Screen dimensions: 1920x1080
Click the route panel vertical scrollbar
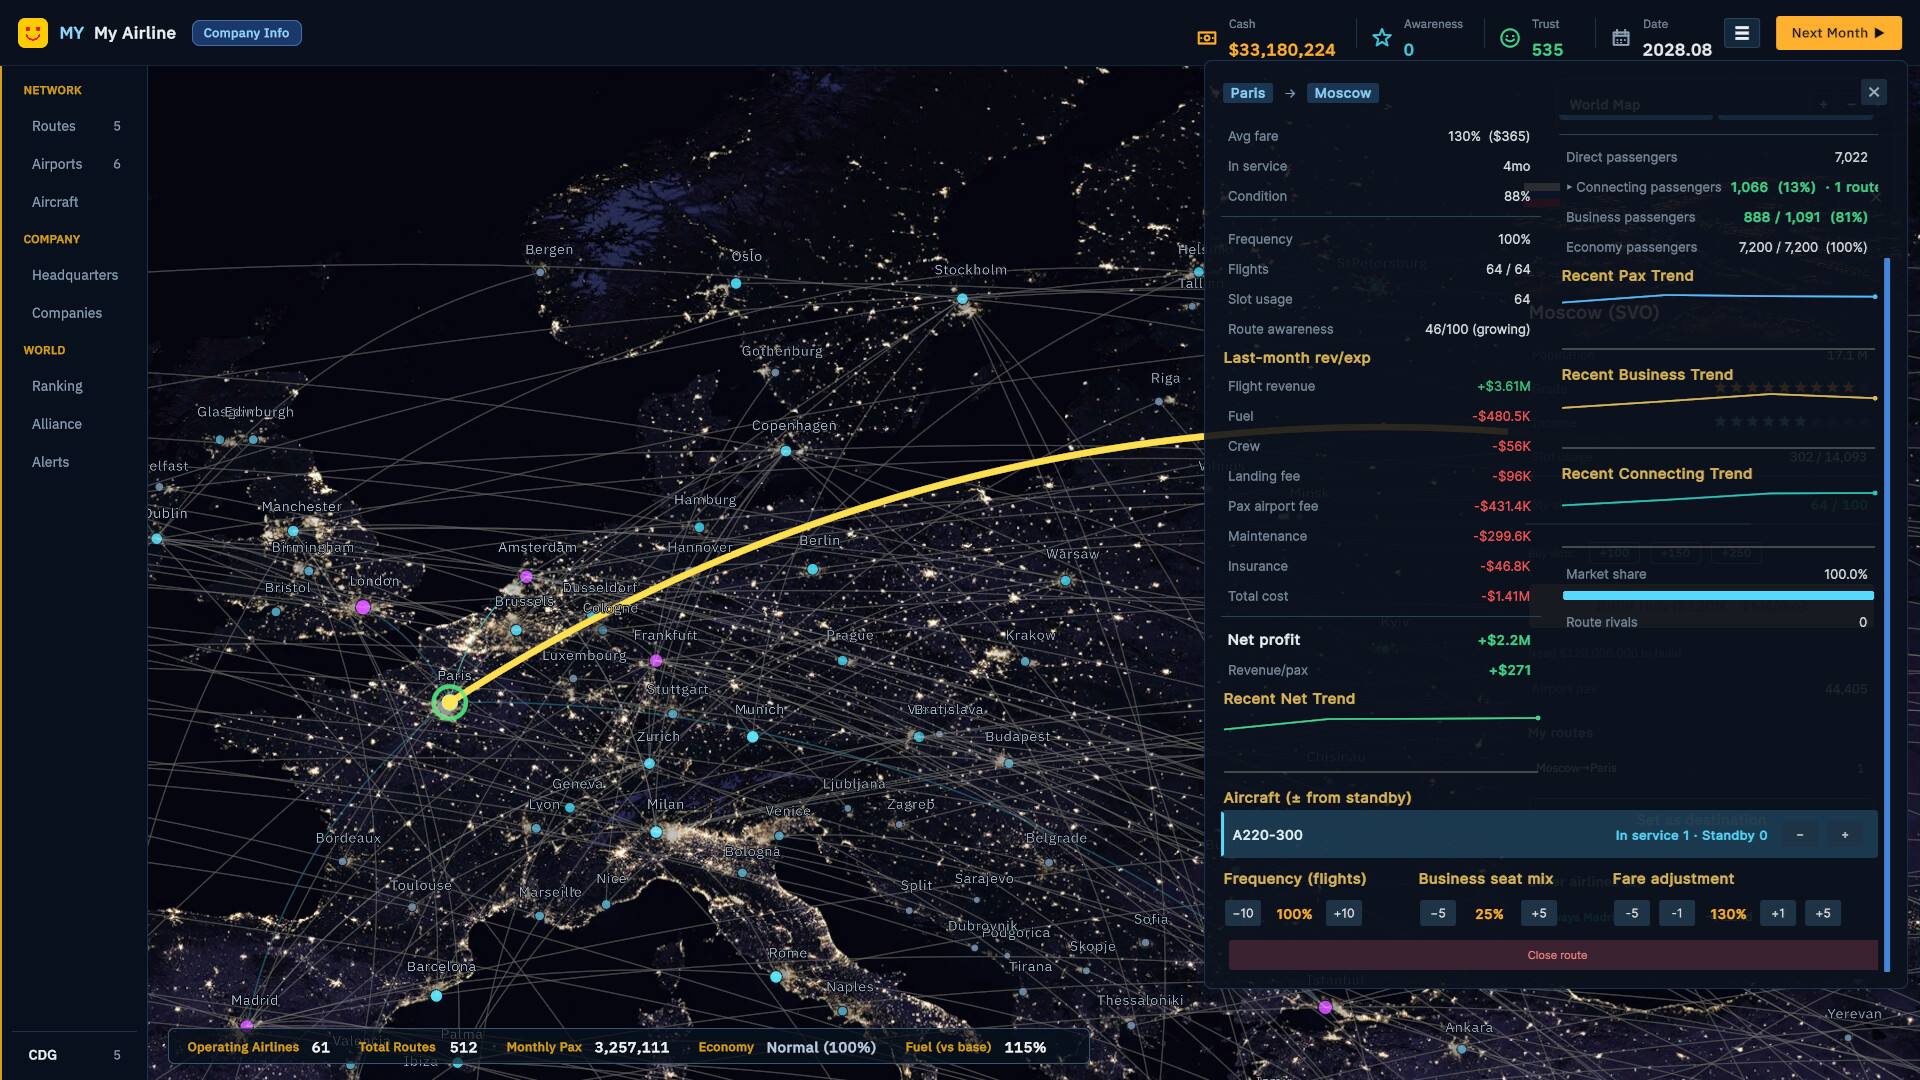pyautogui.click(x=1887, y=614)
